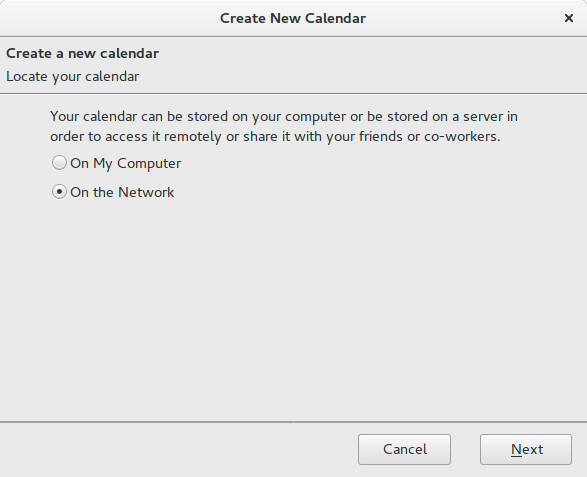This screenshot has width=587, height=477.
Task: Click the Cancel button
Action: coord(404,449)
